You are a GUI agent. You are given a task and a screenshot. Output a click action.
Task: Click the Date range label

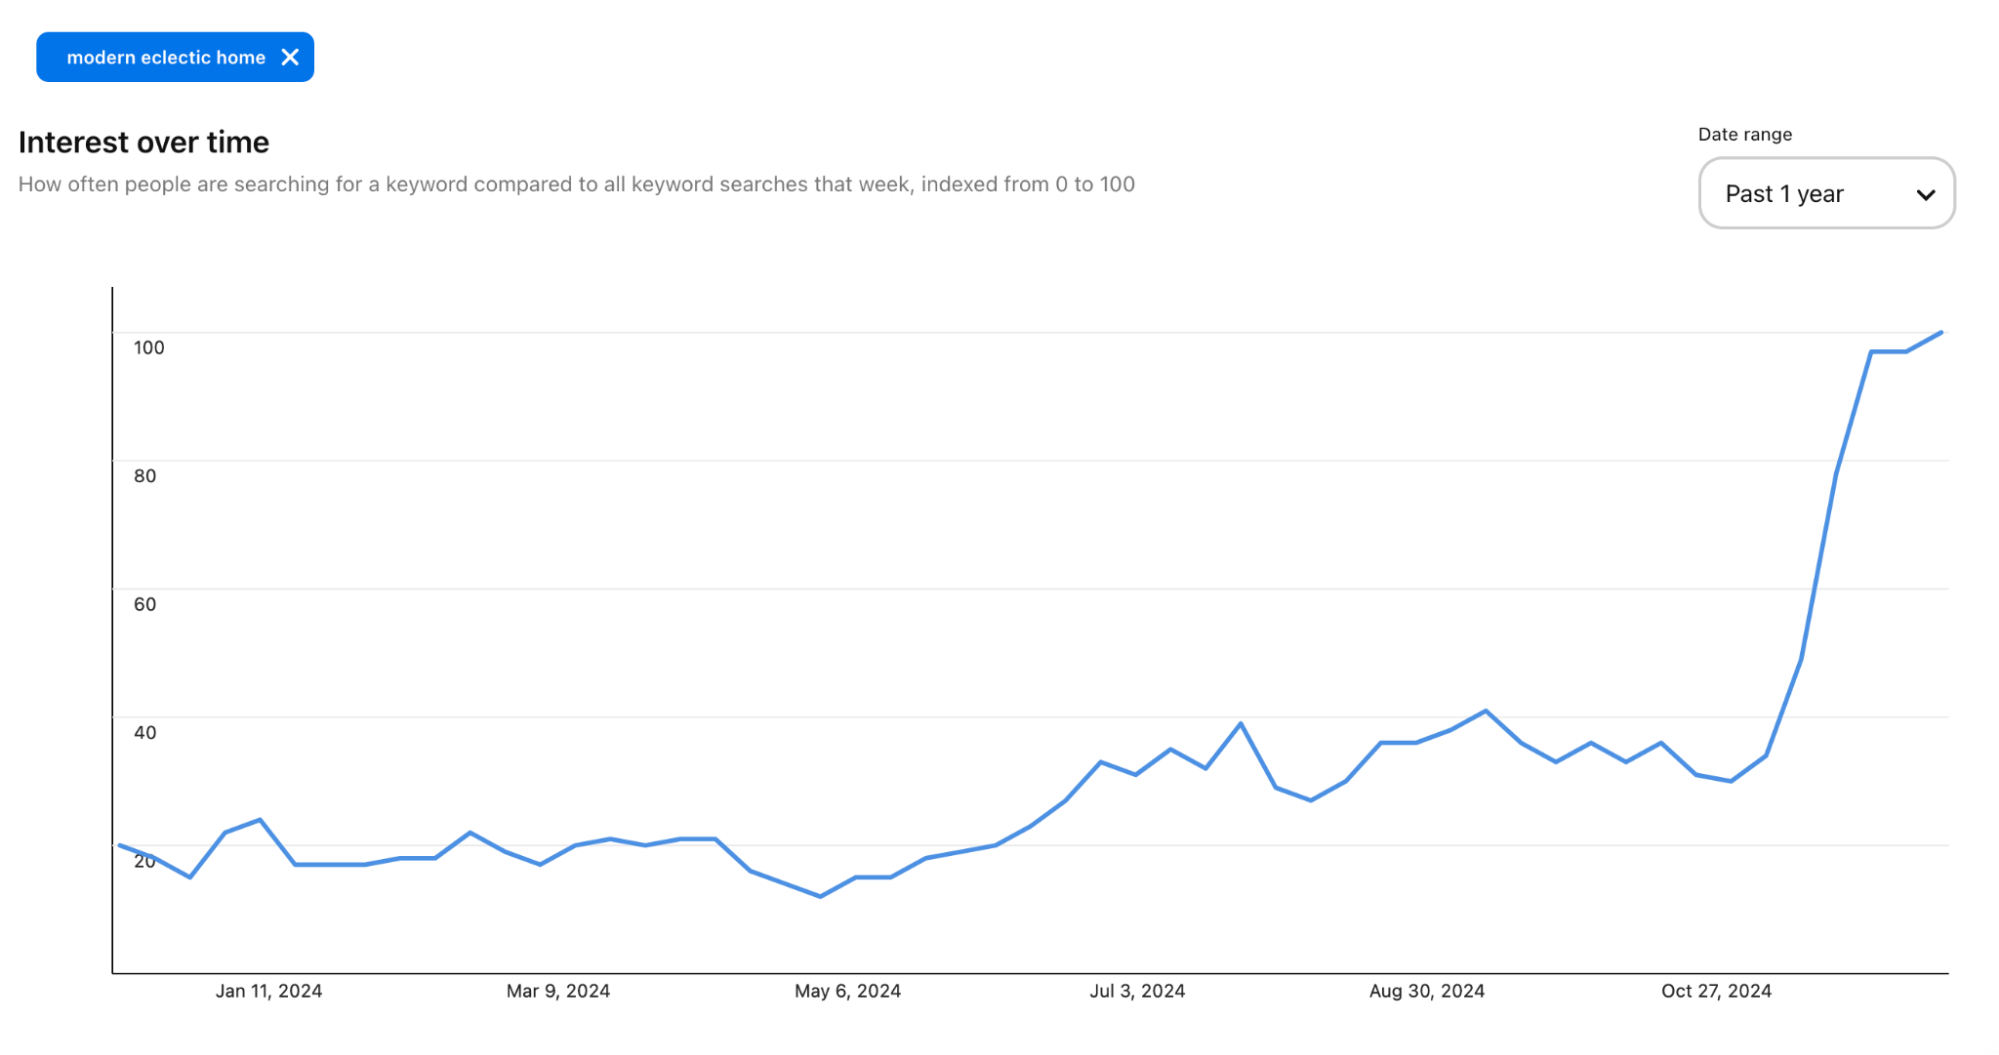[1744, 134]
